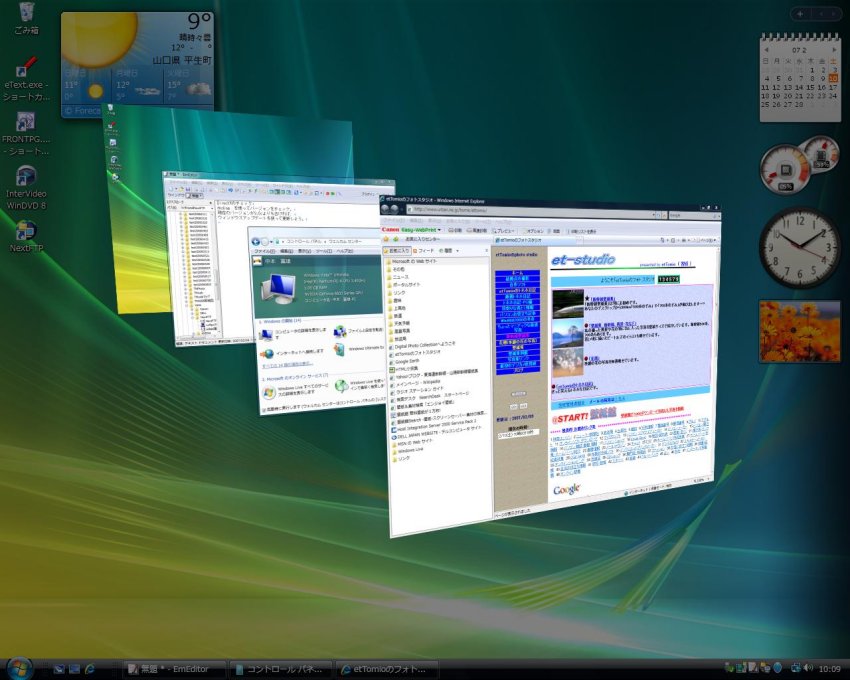The height and width of the screenshot is (680, 850).
Task: Open 表示 menu in Welcome Center window
Action: pos(305,251)
